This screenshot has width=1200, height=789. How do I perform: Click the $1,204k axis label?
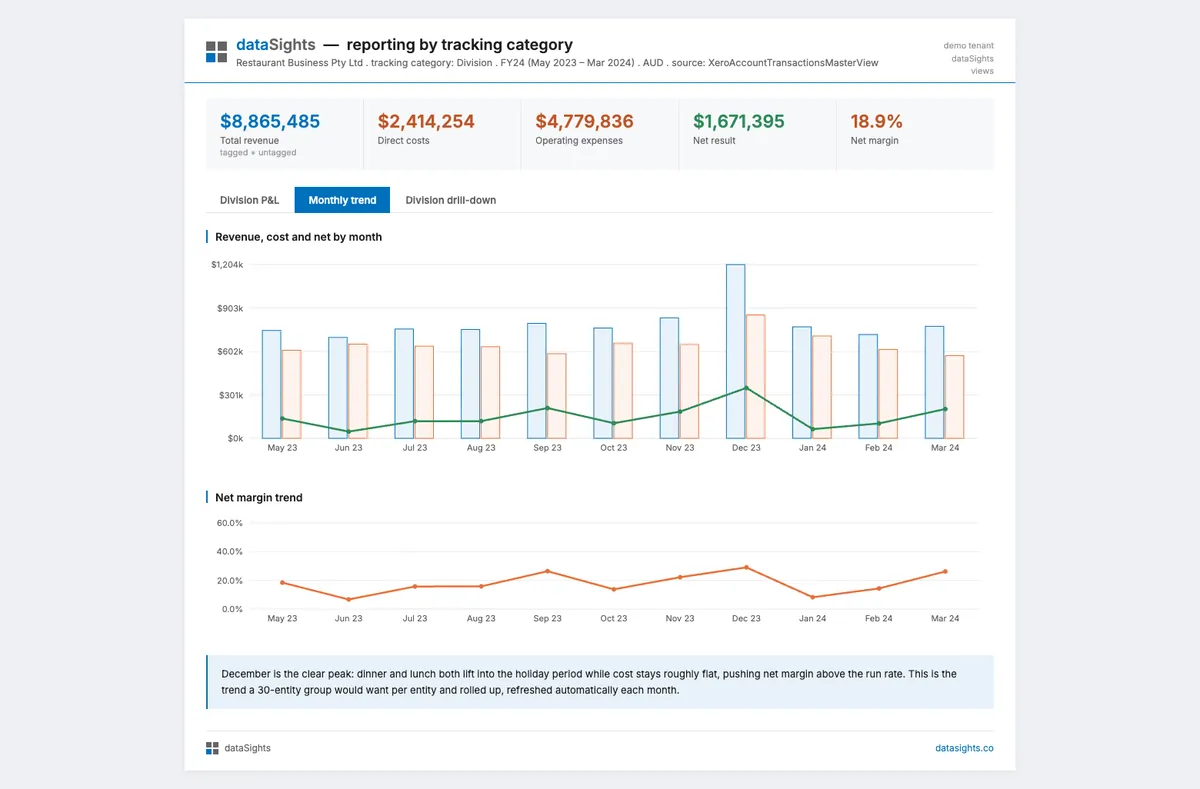click(x=227, y=264)
